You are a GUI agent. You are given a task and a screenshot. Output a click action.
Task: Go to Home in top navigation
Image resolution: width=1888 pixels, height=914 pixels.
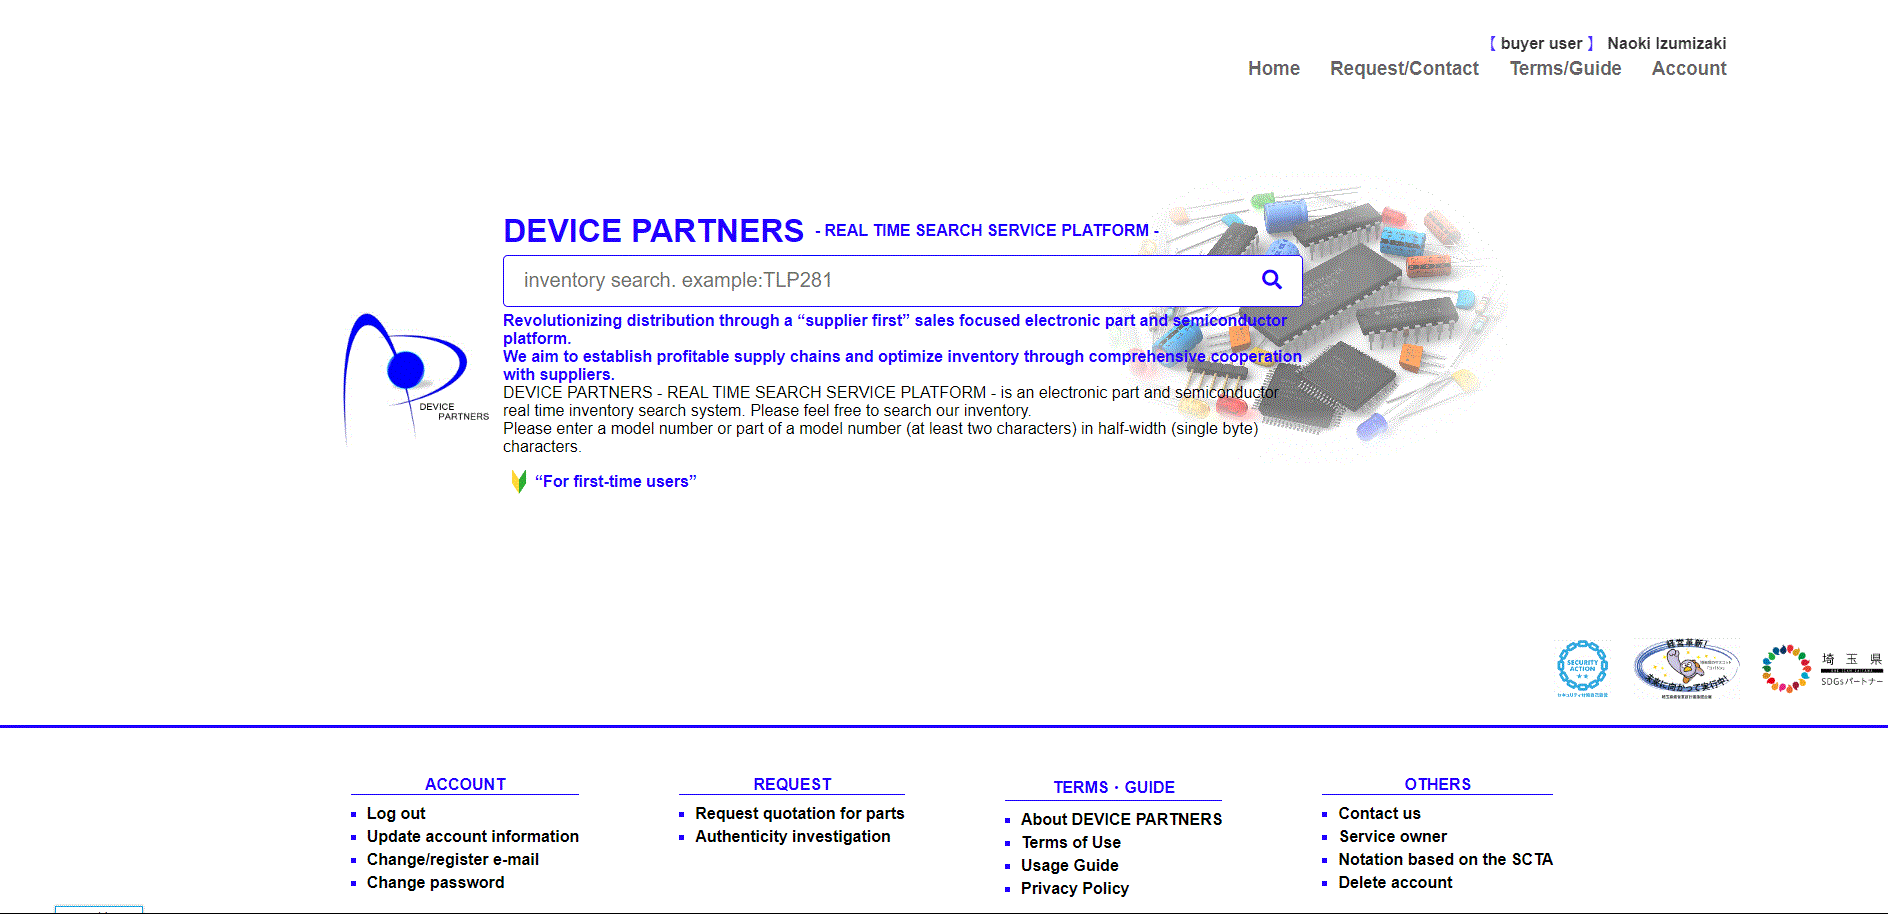coord(1274,68)
